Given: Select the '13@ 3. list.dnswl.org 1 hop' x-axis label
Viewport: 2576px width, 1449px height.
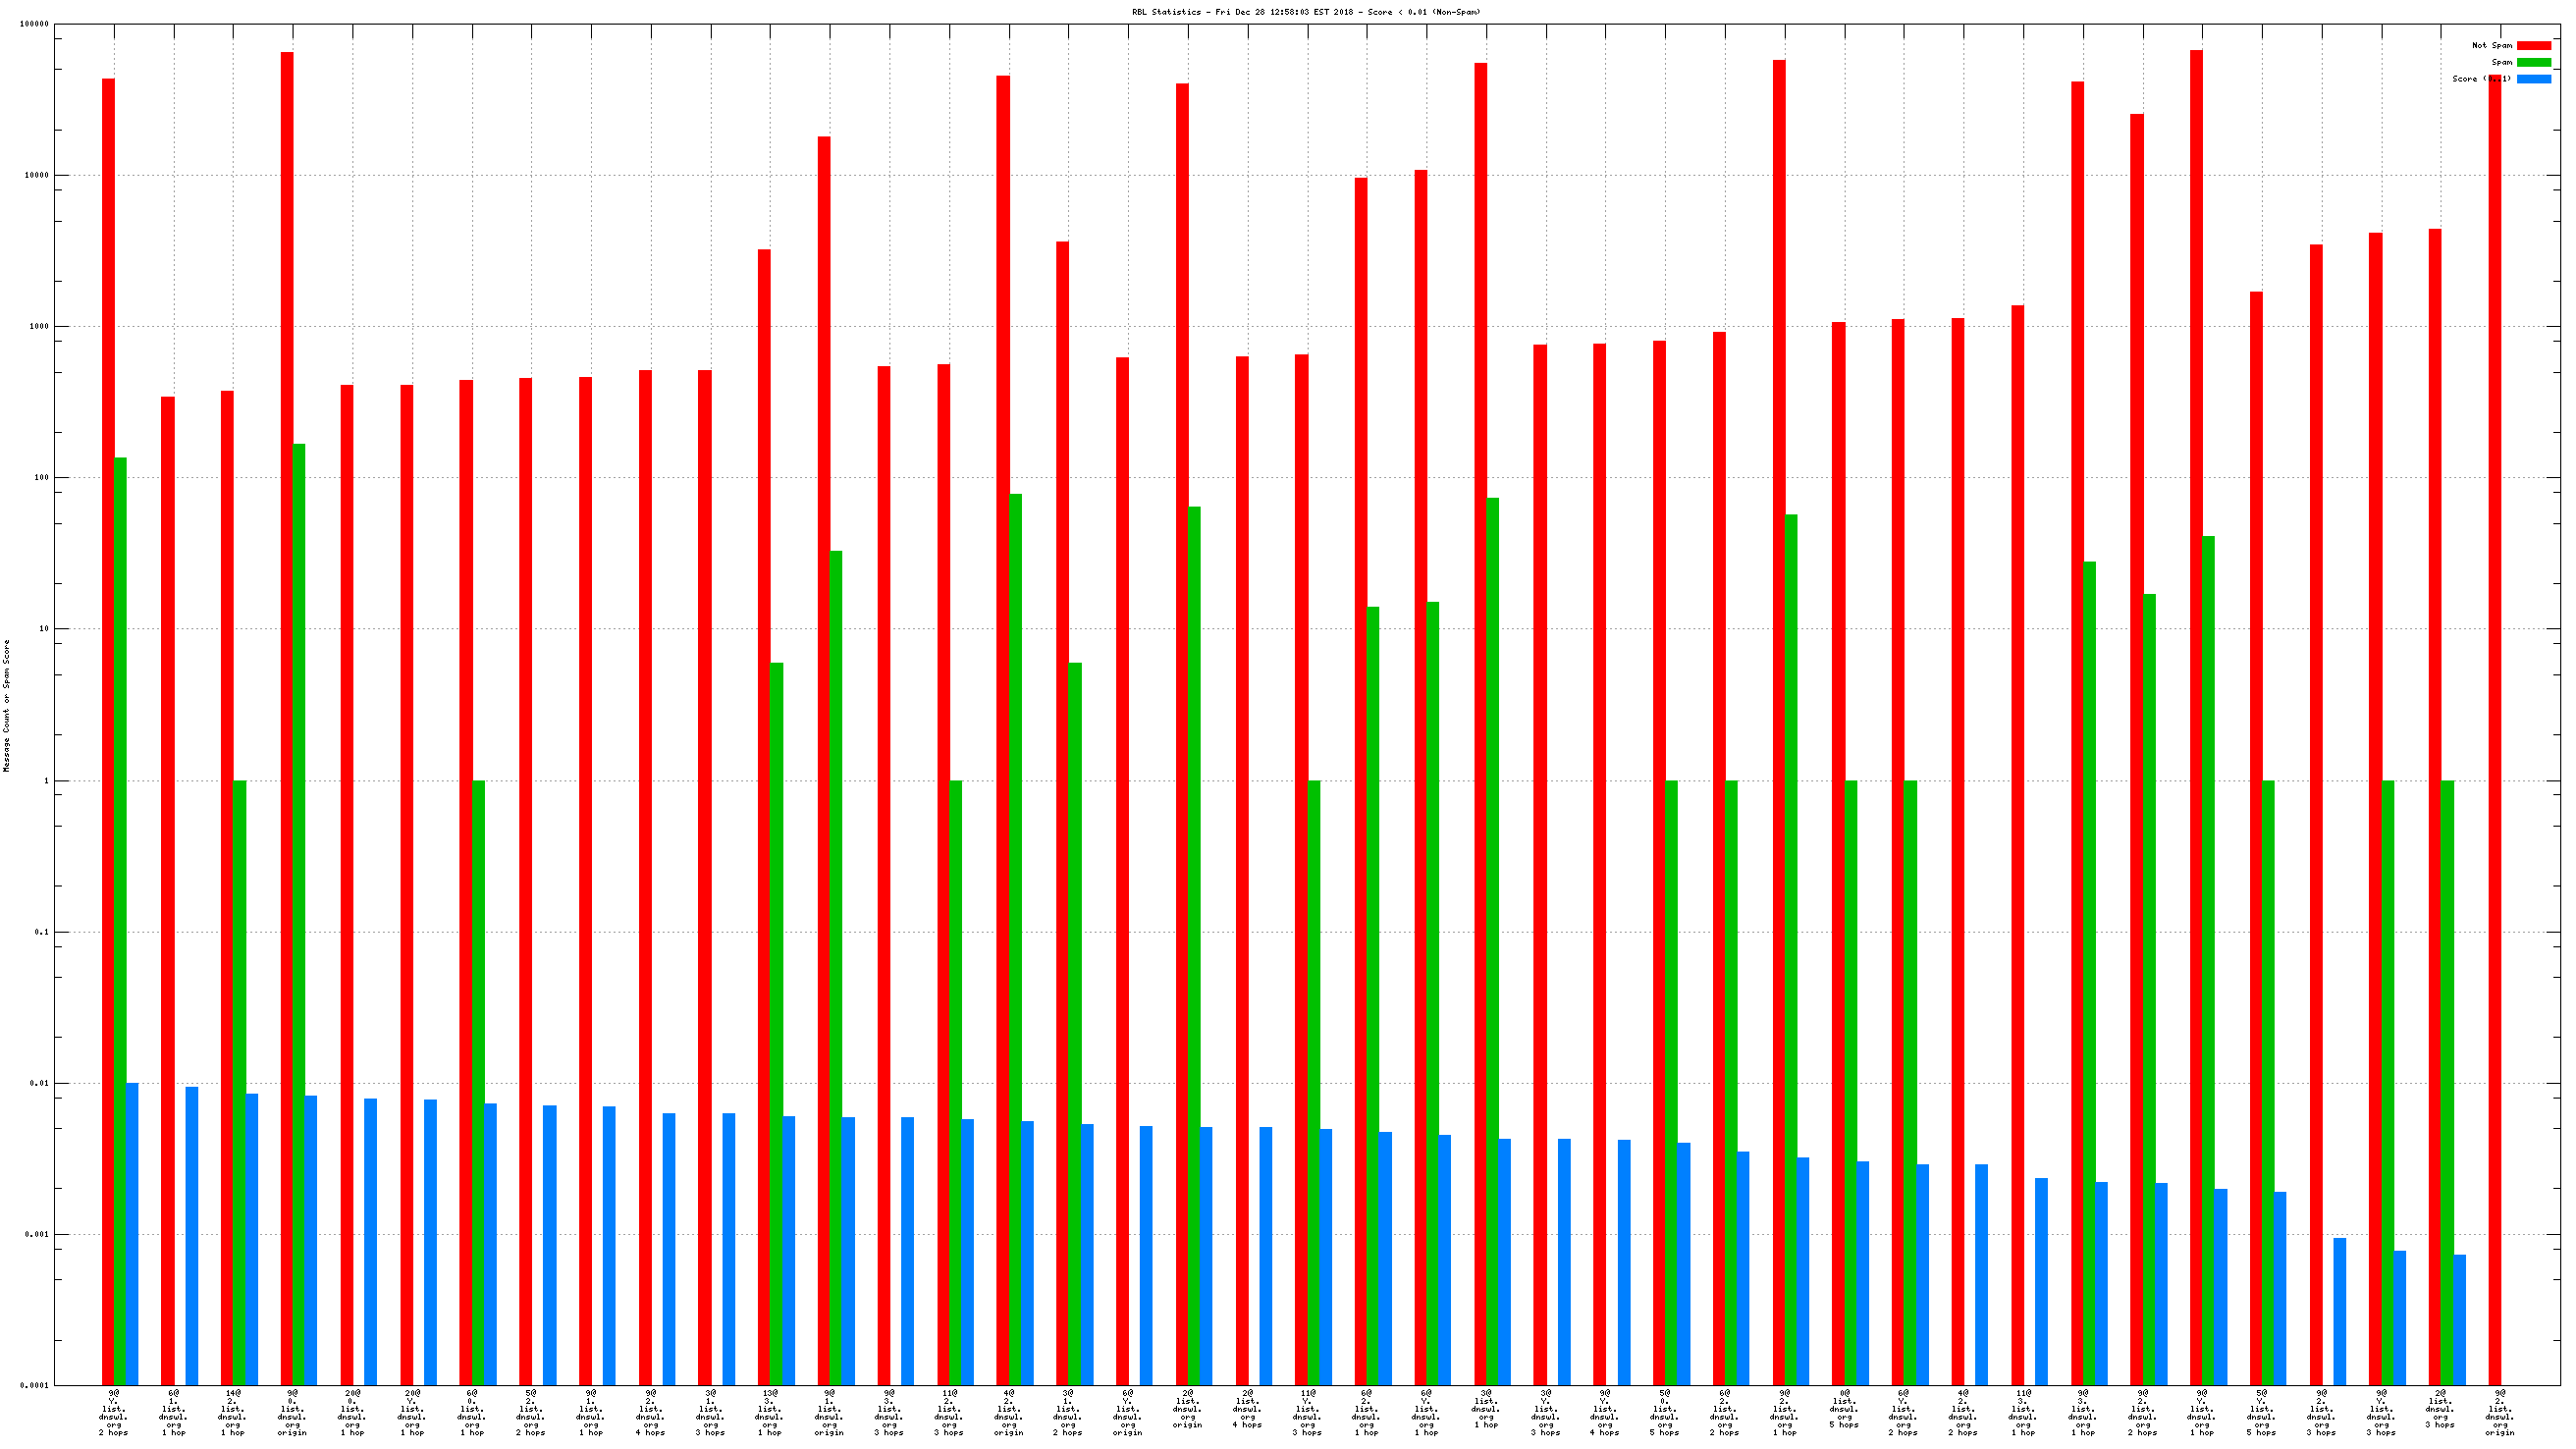Looking at the screenshot, I should pyautogui.click(x=769, y=1412).
